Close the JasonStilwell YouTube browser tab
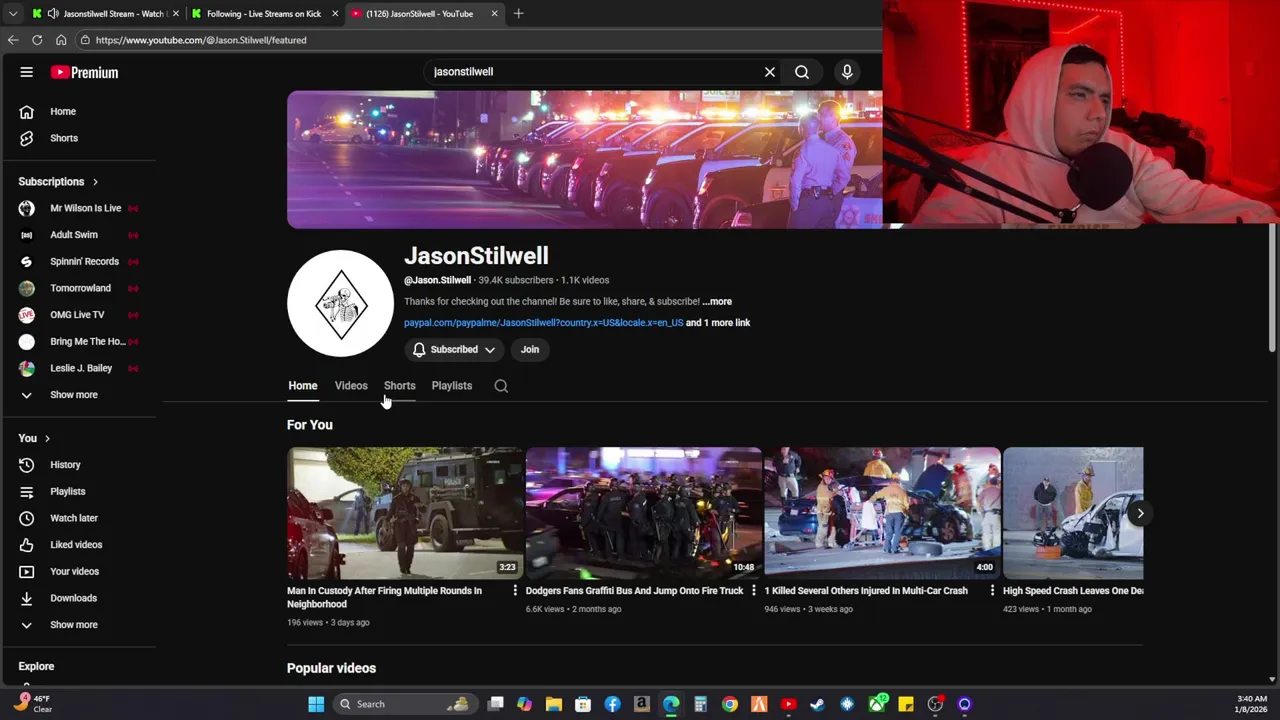This screenshot has width=1280, height=720. click(x=494, y=14)
